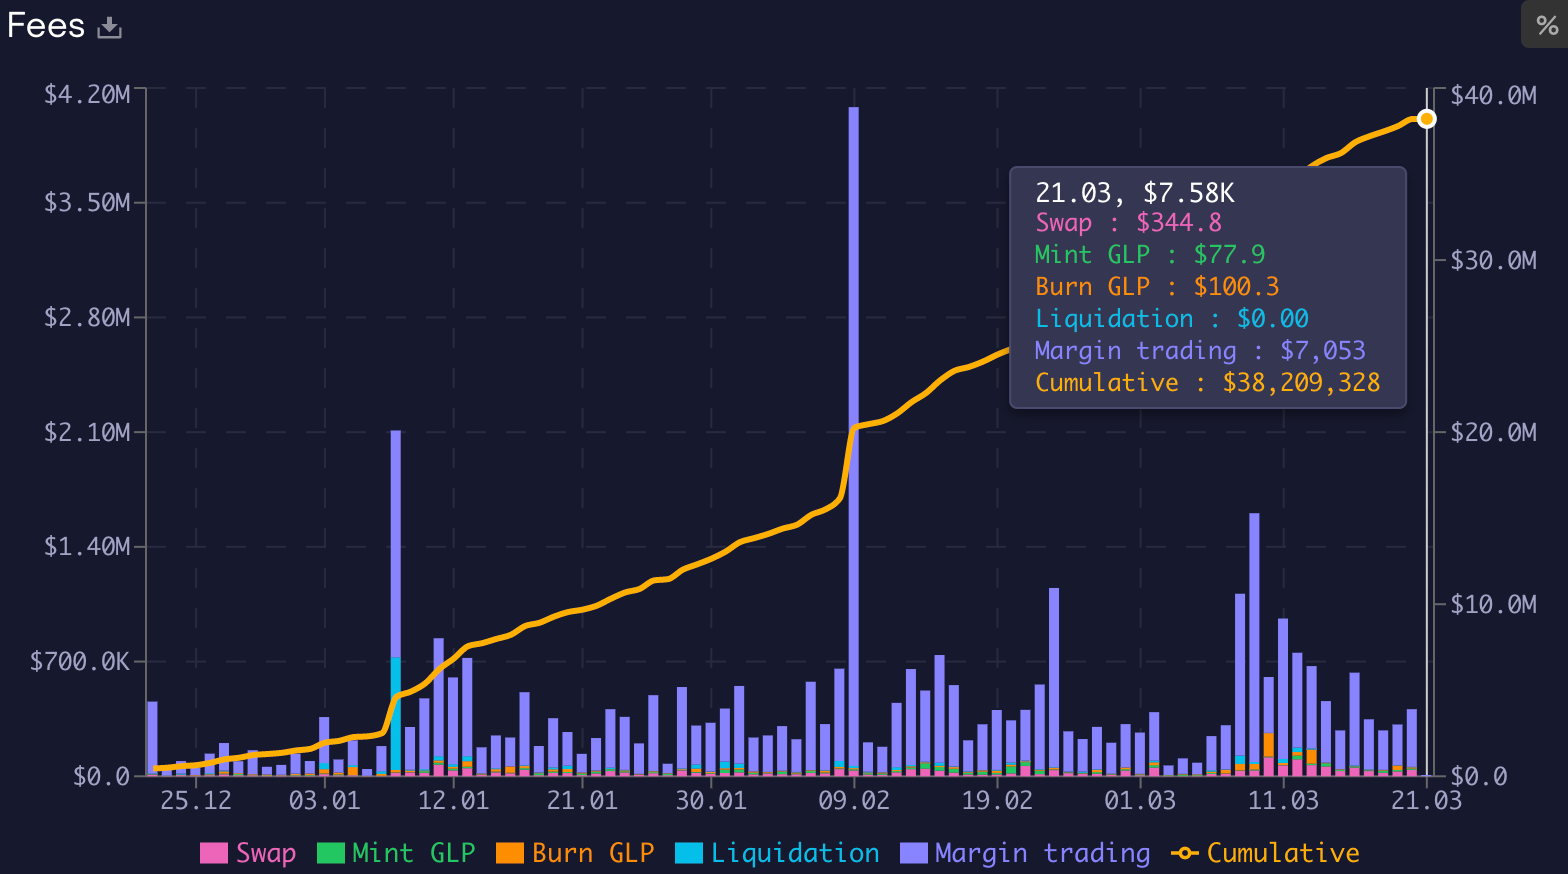The height and width of the screenshot is (874, 1568).
Task: Click the 21.01 label on x-axis
Action: [x=582, y=801]
